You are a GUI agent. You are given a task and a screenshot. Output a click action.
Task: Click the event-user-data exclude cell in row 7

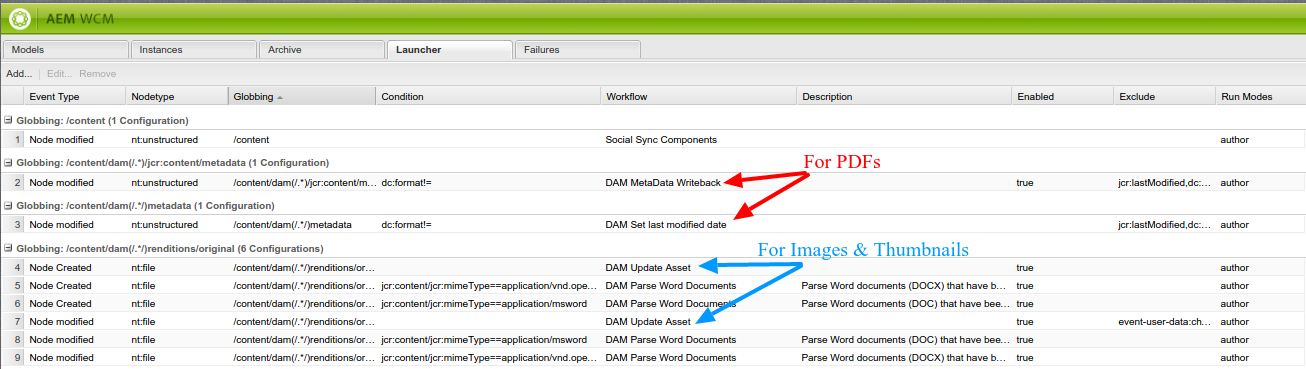pyautogui.click(x=1165, y=322)
